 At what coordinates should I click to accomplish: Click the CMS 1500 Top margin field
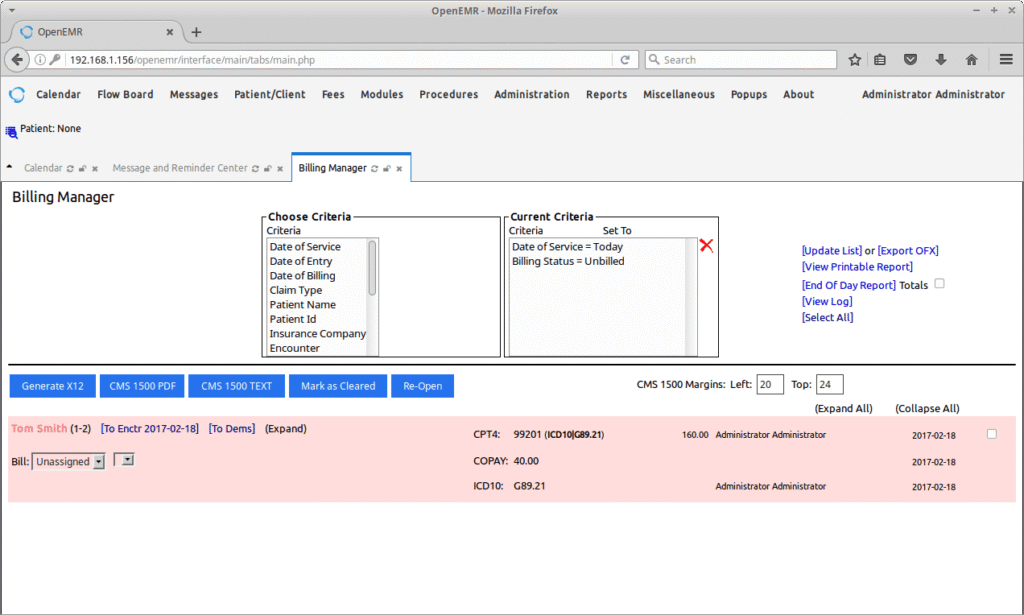[829, 385]
